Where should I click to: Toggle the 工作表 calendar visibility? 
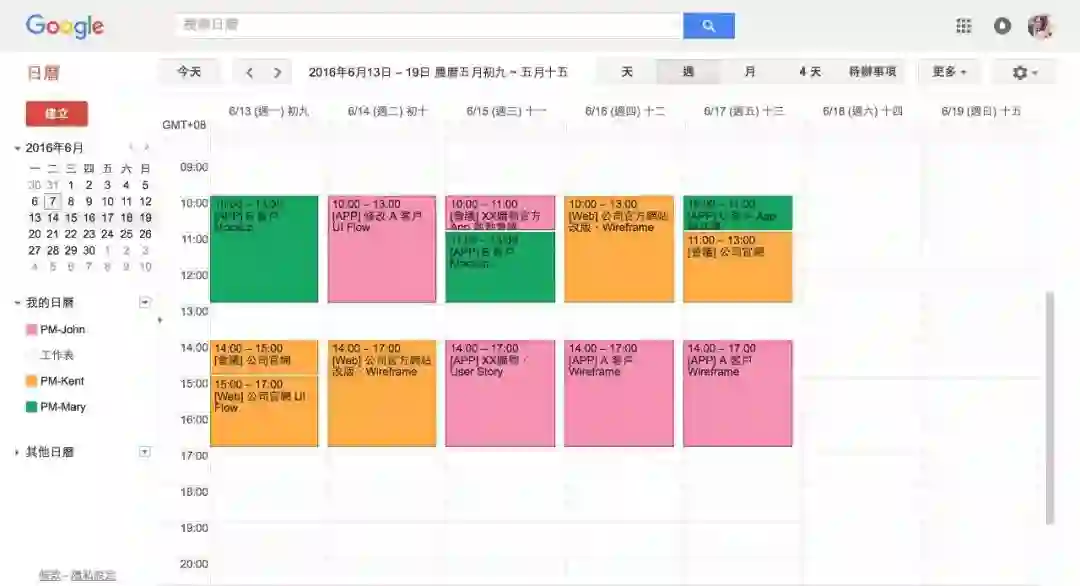31,355
